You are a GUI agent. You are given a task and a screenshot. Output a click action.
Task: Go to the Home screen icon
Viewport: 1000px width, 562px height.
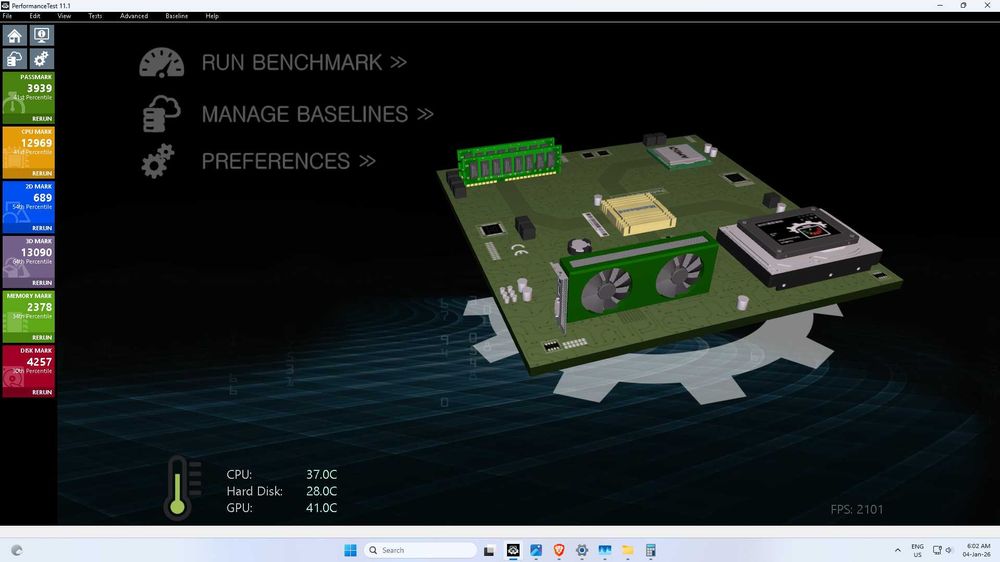pos(15,35)
